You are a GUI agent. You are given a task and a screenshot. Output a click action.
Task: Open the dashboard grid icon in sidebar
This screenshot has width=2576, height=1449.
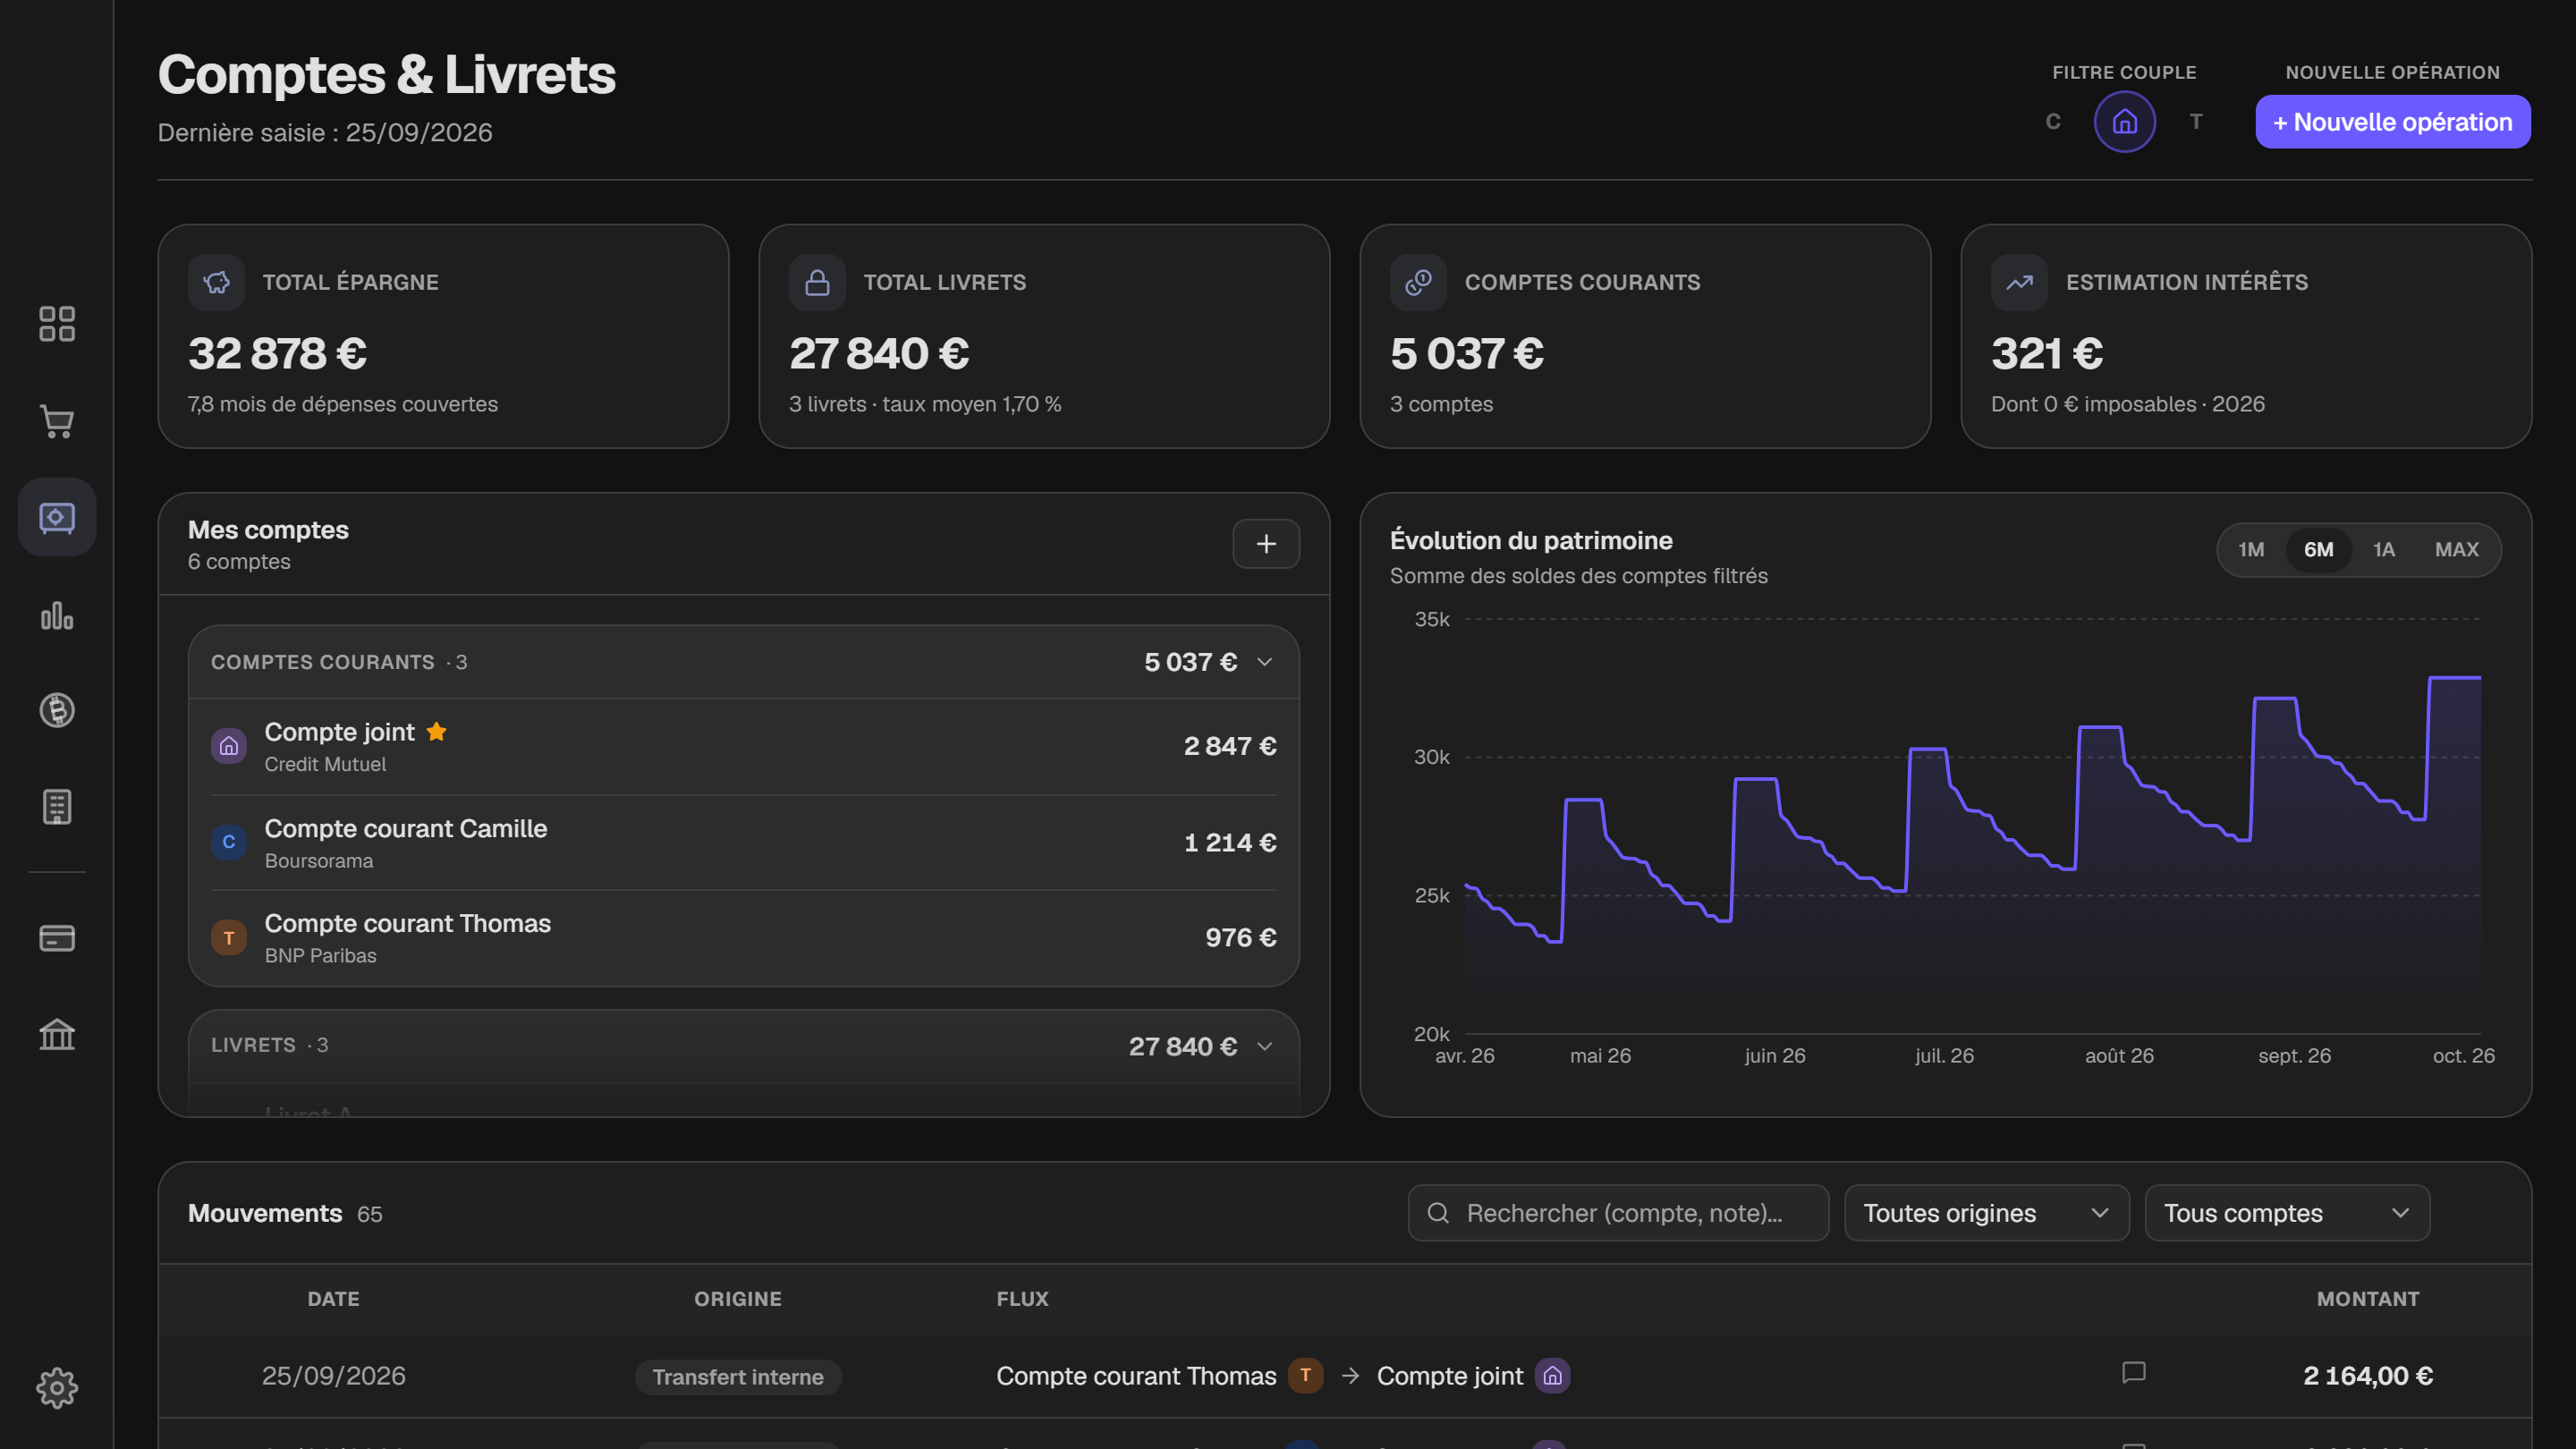click(x=57, y=324)
